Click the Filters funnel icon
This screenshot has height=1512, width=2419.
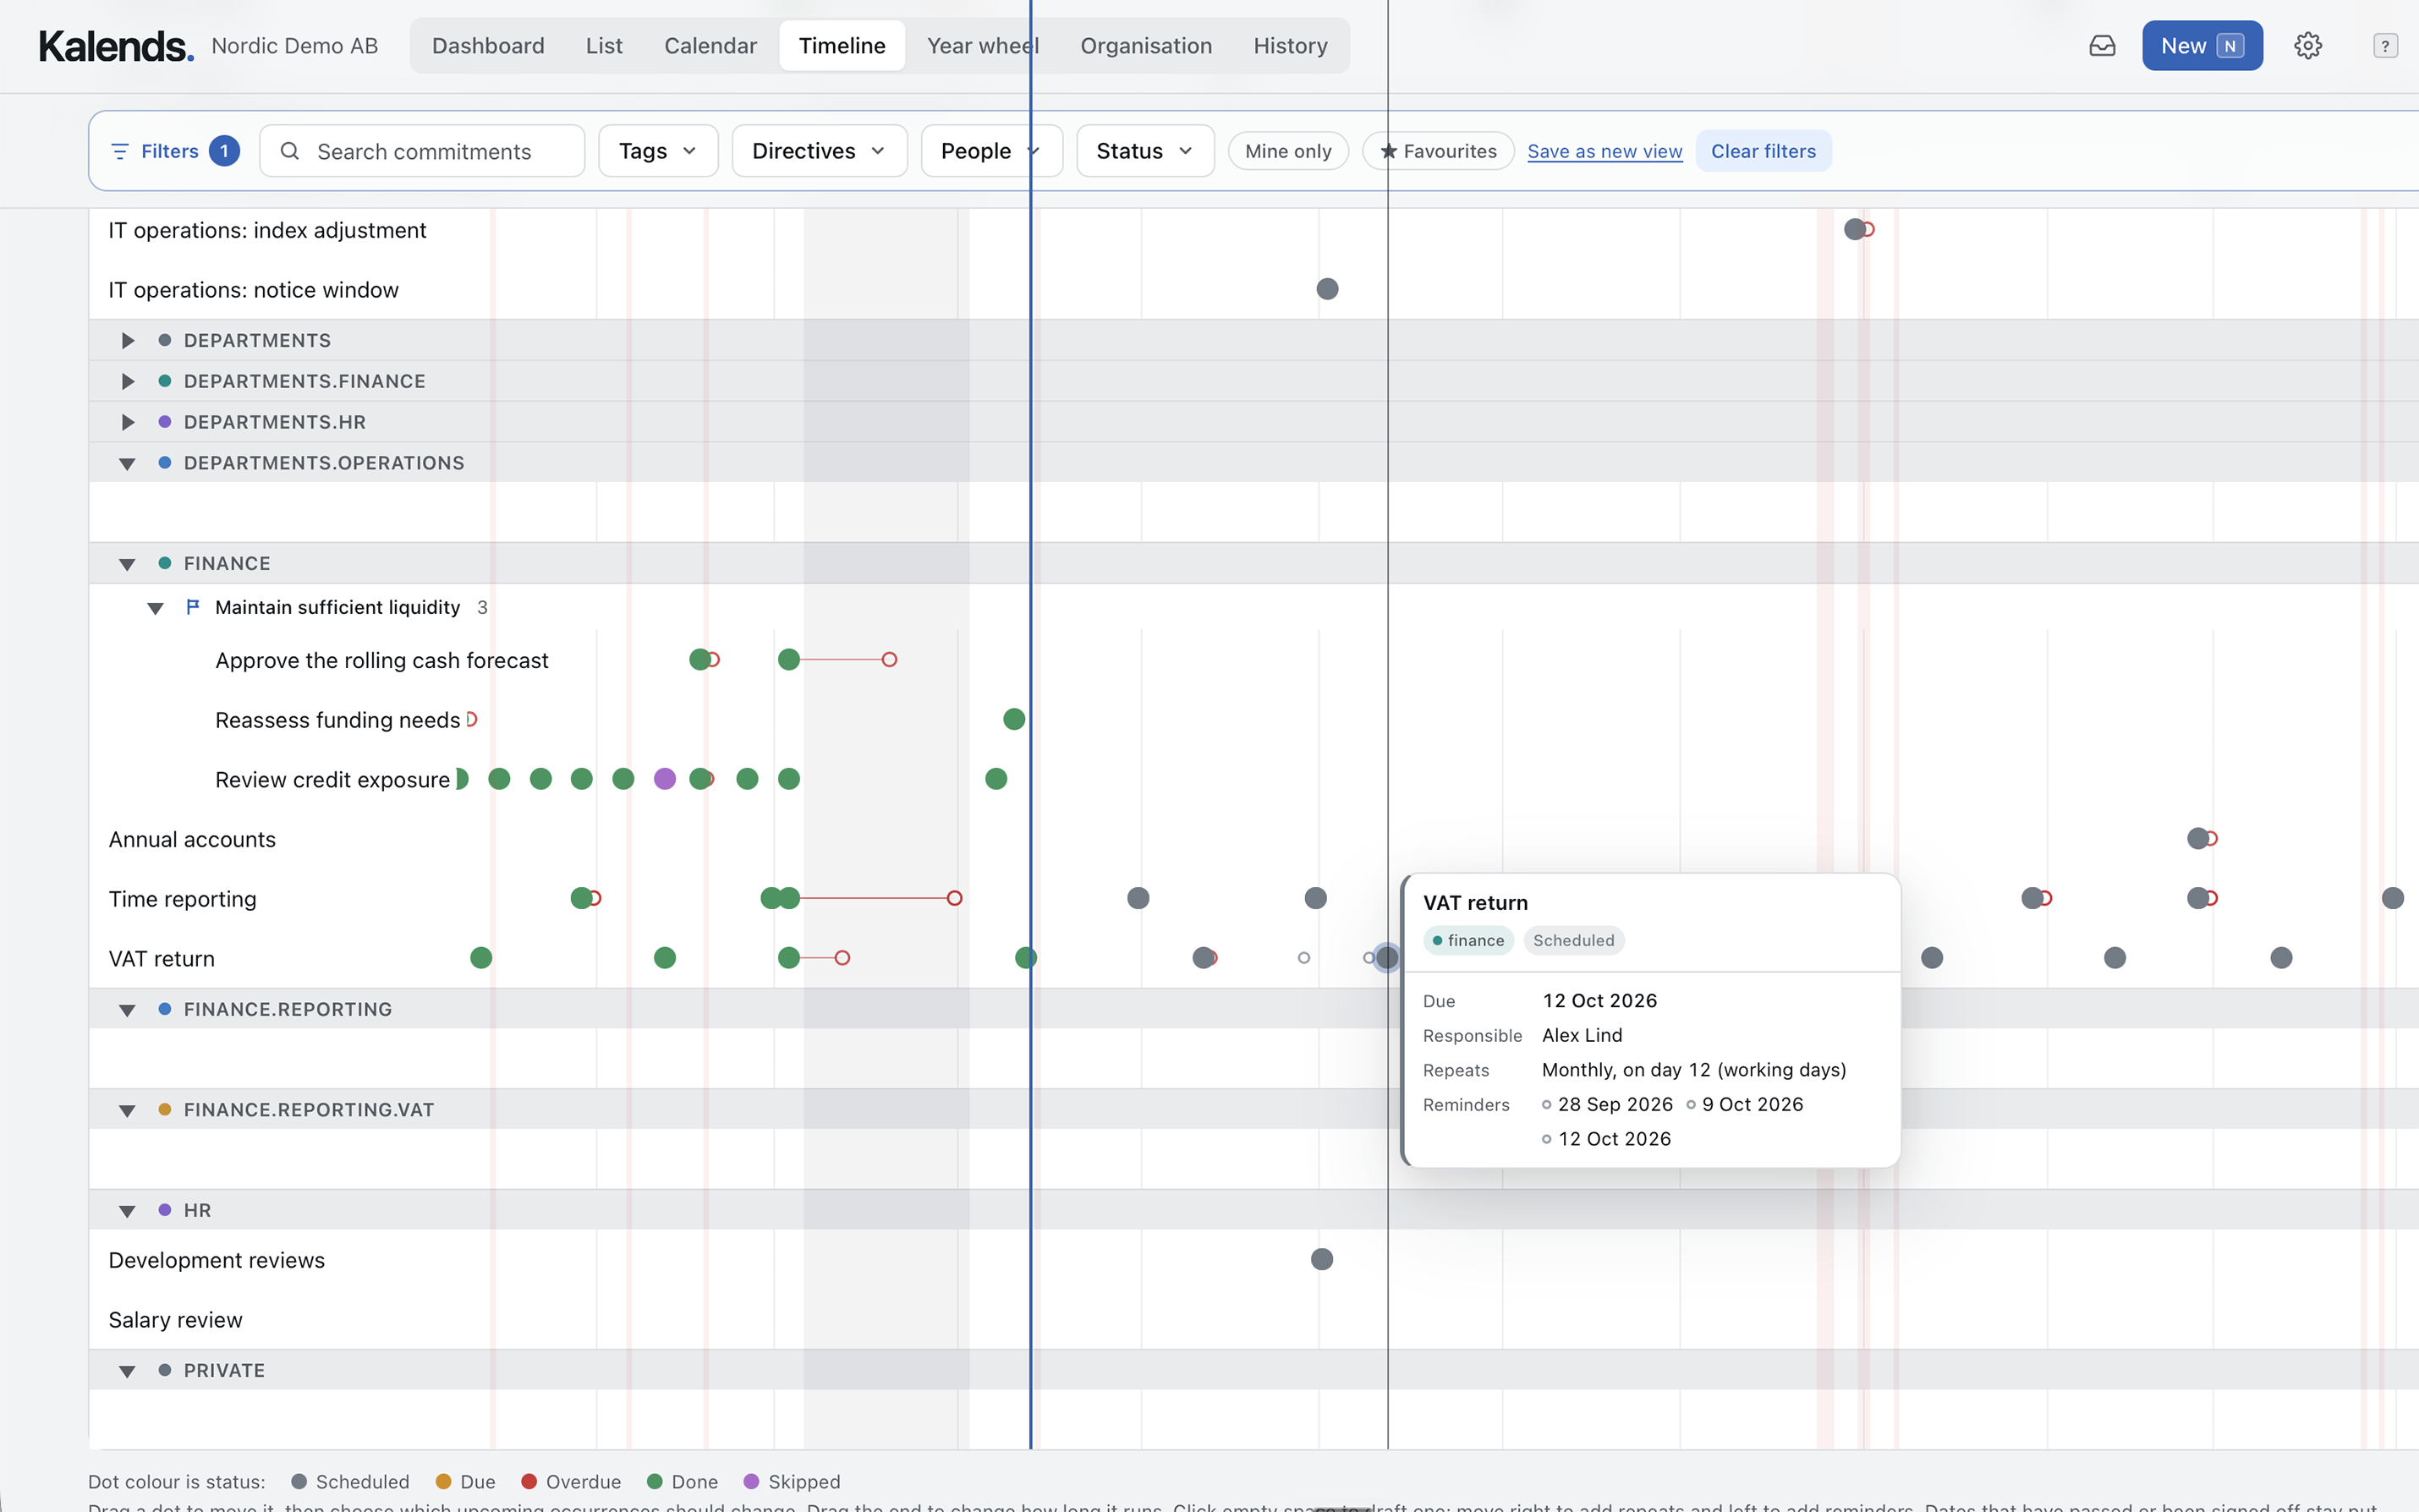(x=120, y=151)
